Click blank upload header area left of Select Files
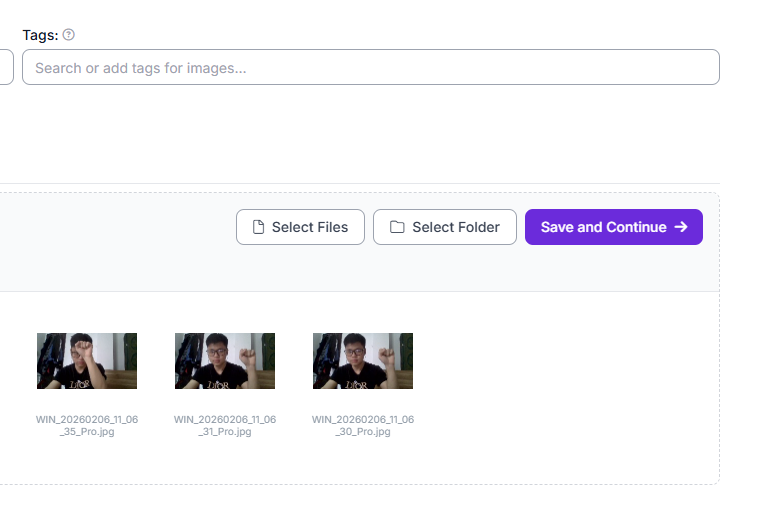This screenshot has height=515, width=758. [110, 240]
